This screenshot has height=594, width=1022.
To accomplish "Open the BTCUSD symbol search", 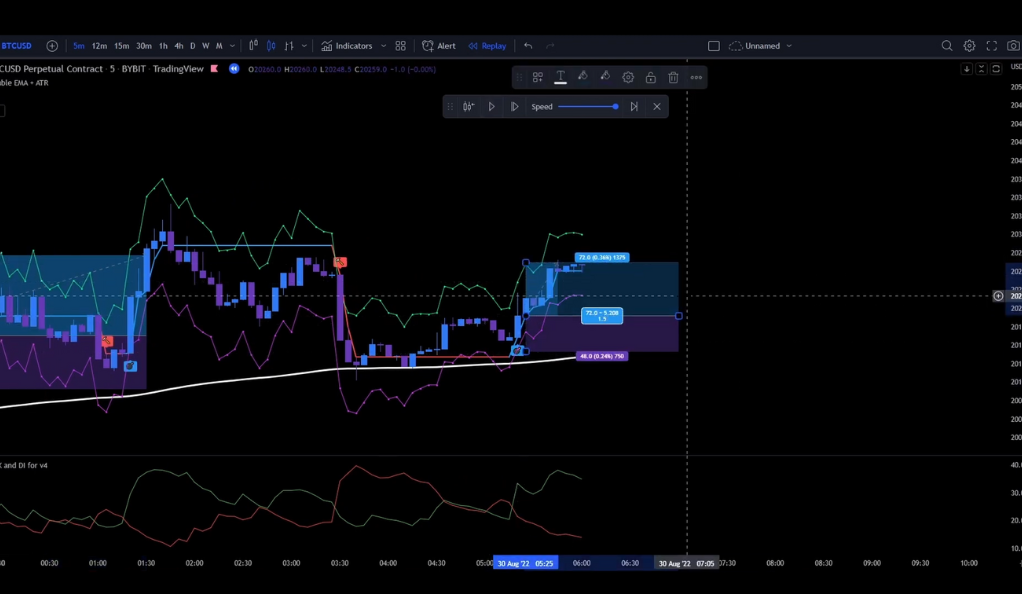I will click(x=16, y=46).
